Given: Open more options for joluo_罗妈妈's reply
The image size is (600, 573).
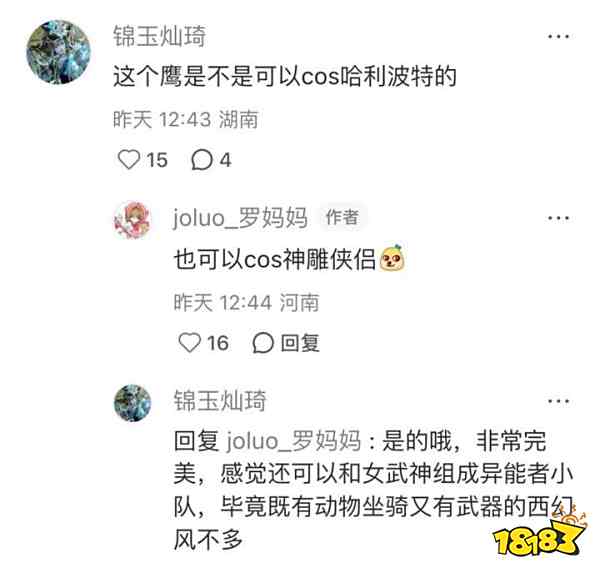Looking at the screenshot, I should (559, 218).
